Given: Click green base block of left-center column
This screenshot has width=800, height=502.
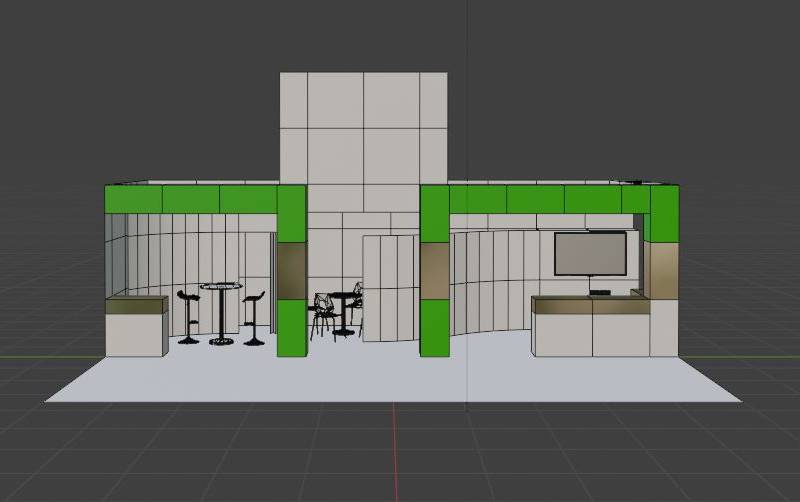Looking at the screenshot, I should [x=291, y=328].
